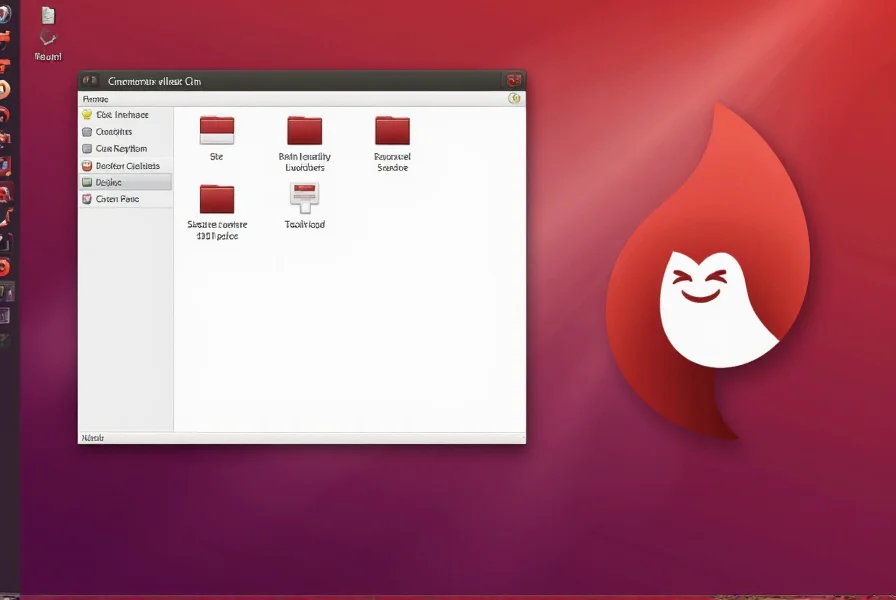Select "Ciaen Paoe" in the sidebar
This screenshot has height=600, width=896.
(117, 199)
